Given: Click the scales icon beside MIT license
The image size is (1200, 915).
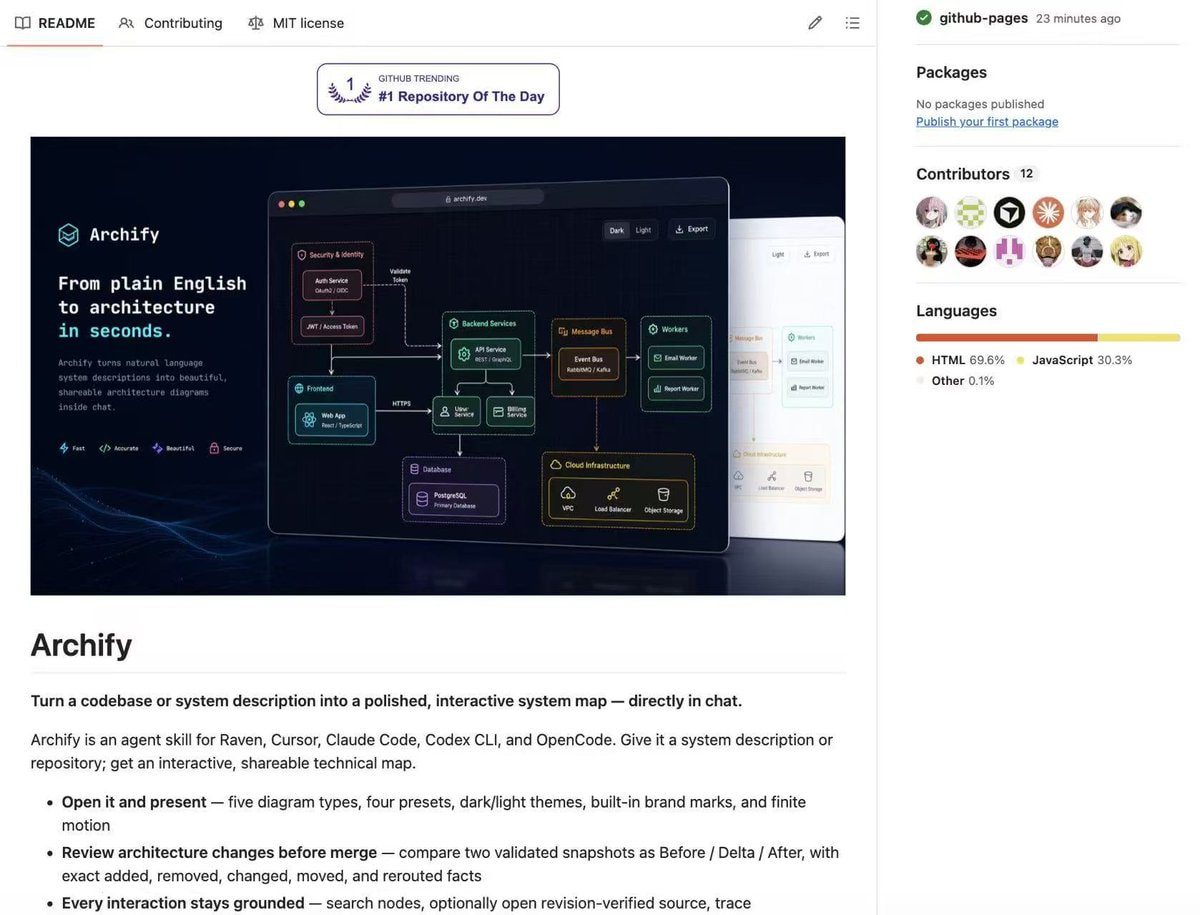Looking at the screenshot, I should 256,23.
